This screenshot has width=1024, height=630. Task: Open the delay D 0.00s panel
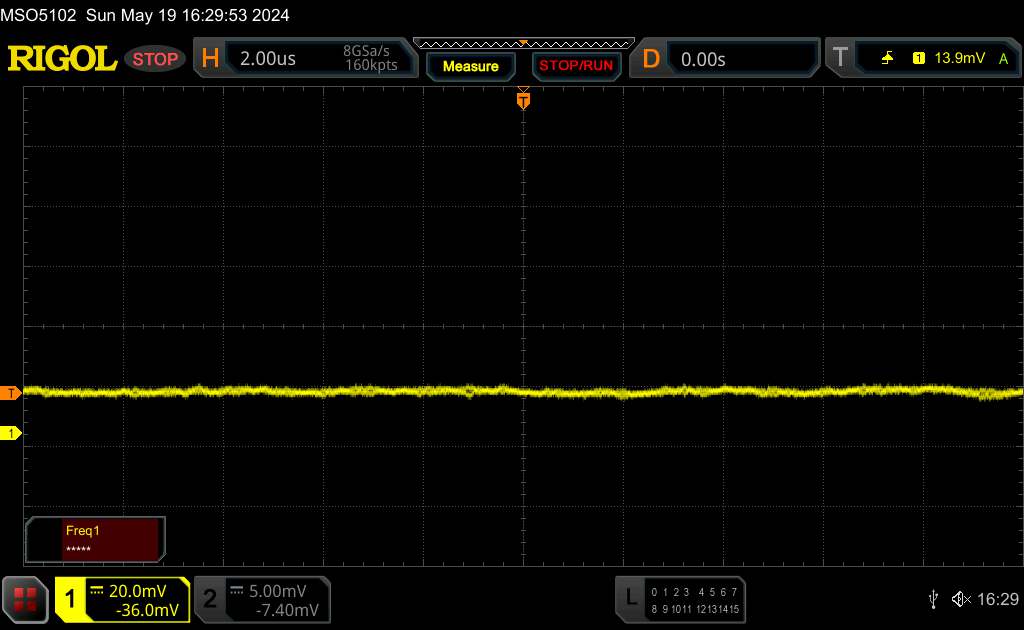[724, 59]
